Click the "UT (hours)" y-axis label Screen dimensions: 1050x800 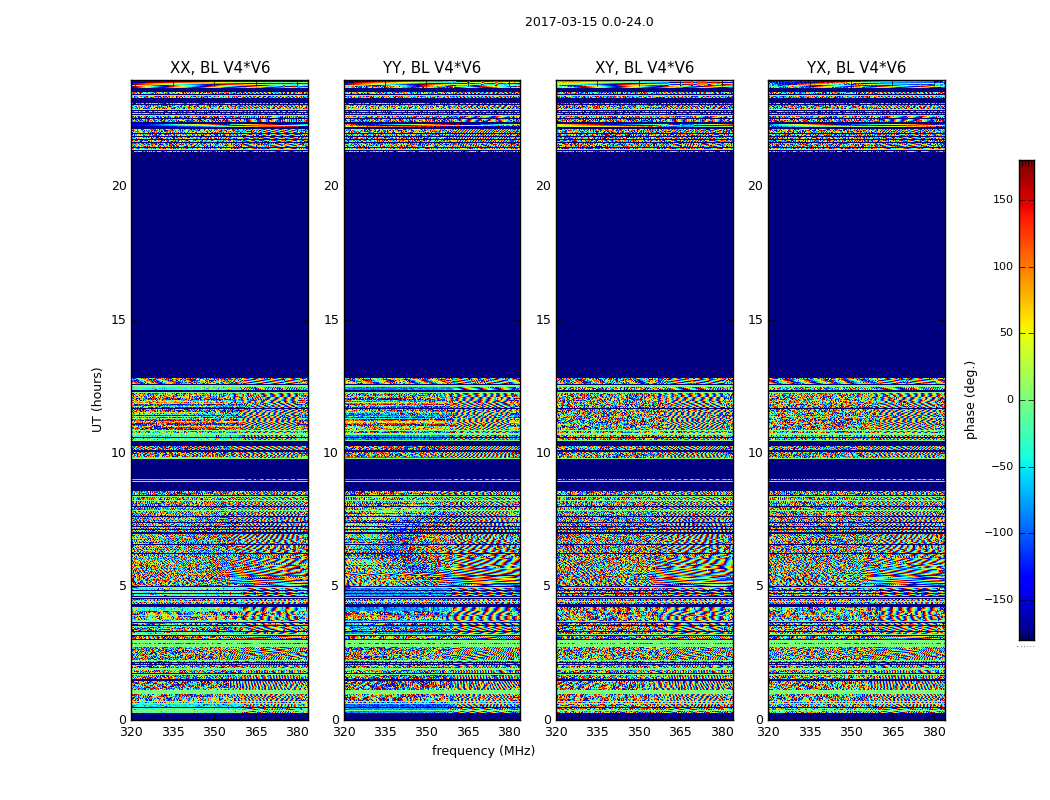(98, 400)
